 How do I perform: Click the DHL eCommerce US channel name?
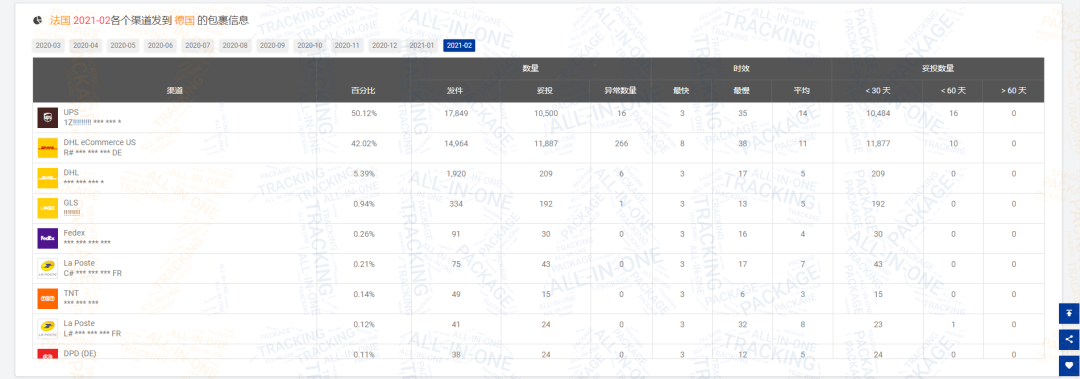point(99,142)
